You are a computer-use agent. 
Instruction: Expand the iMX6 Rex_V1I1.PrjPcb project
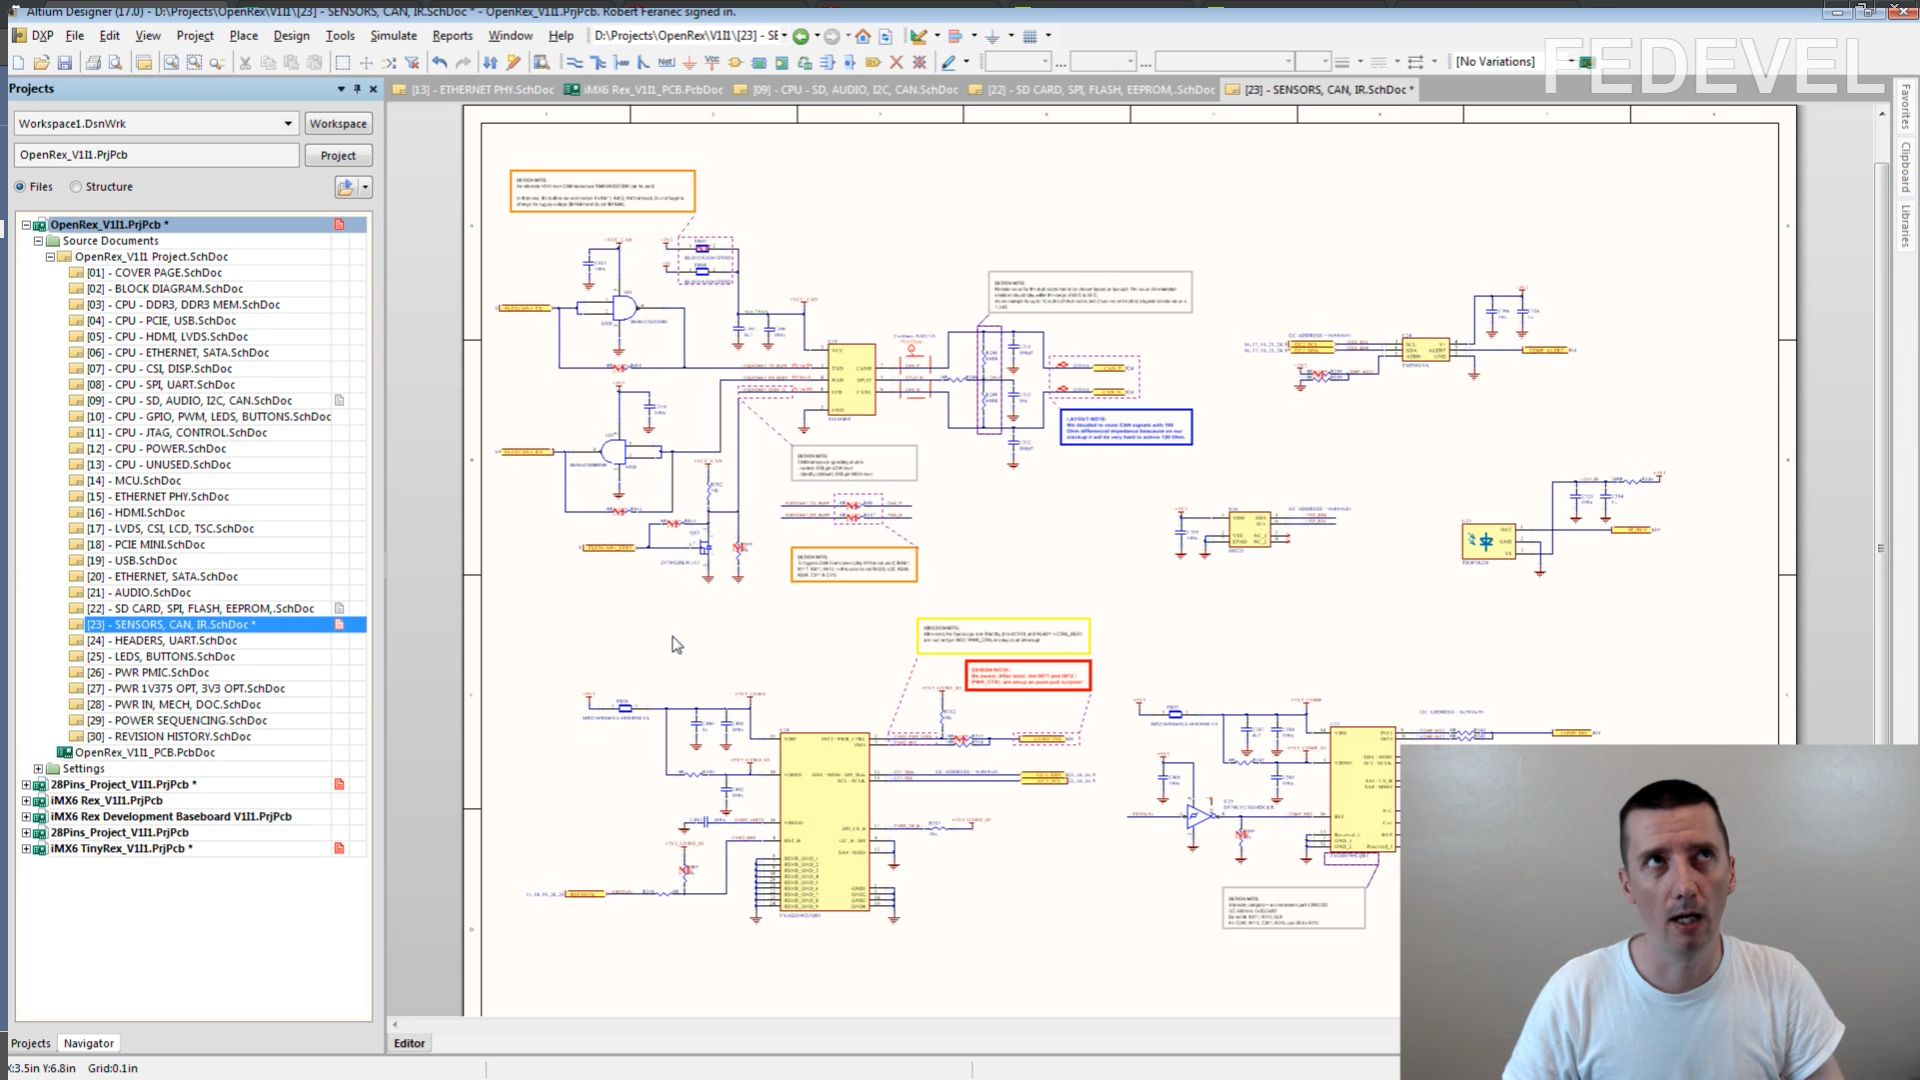pos(27,801)
